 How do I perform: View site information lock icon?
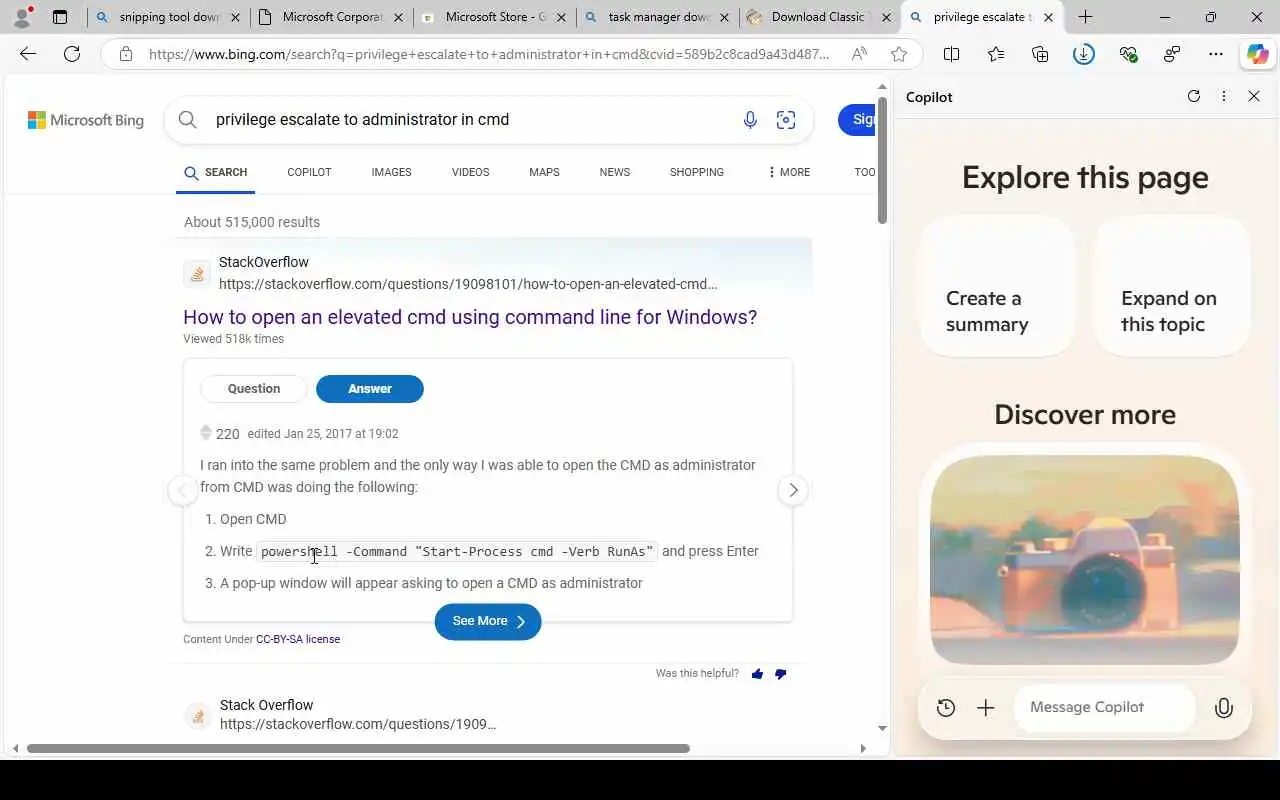click(126, 54)
